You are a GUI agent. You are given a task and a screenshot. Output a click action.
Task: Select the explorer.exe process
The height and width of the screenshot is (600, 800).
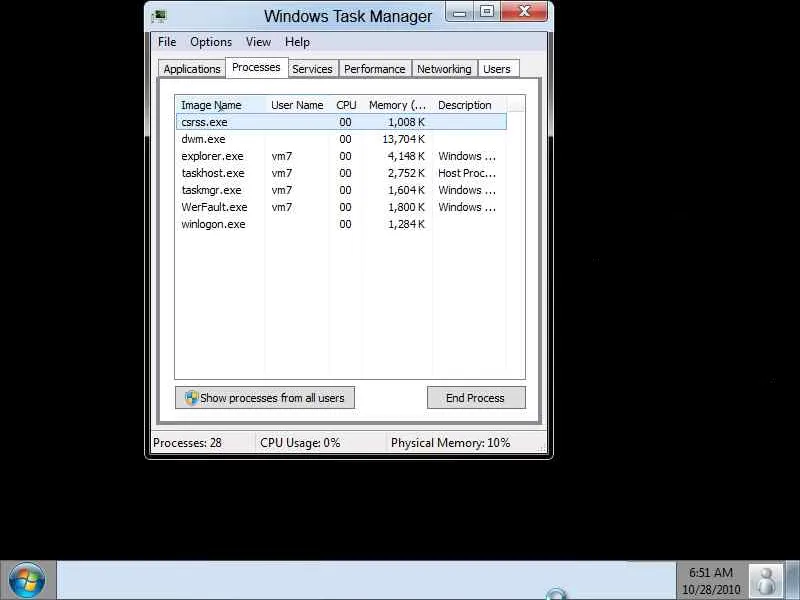click(341, 156)
